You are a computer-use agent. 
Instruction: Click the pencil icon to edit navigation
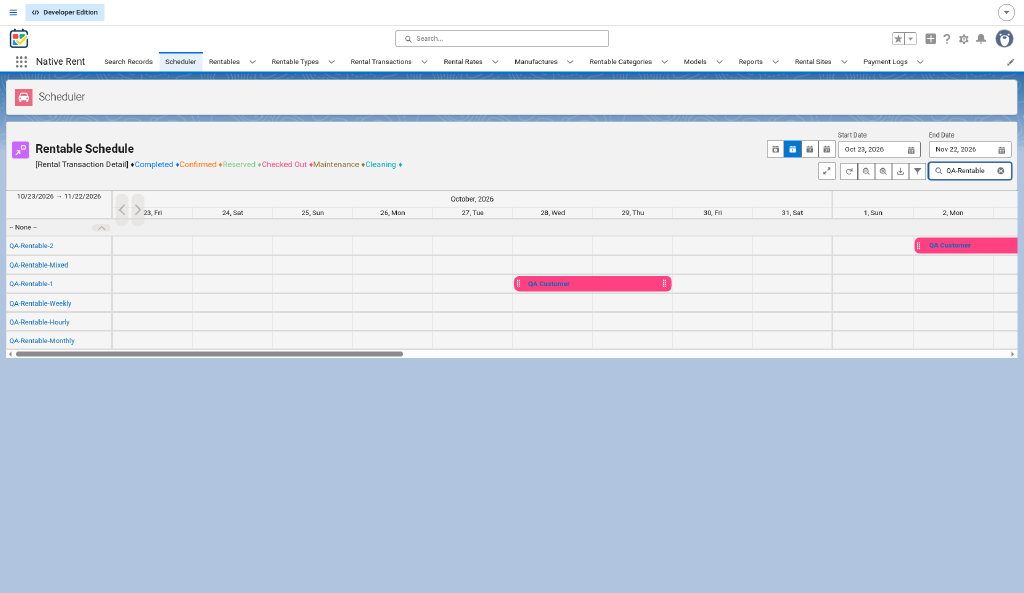(1010, 62)
